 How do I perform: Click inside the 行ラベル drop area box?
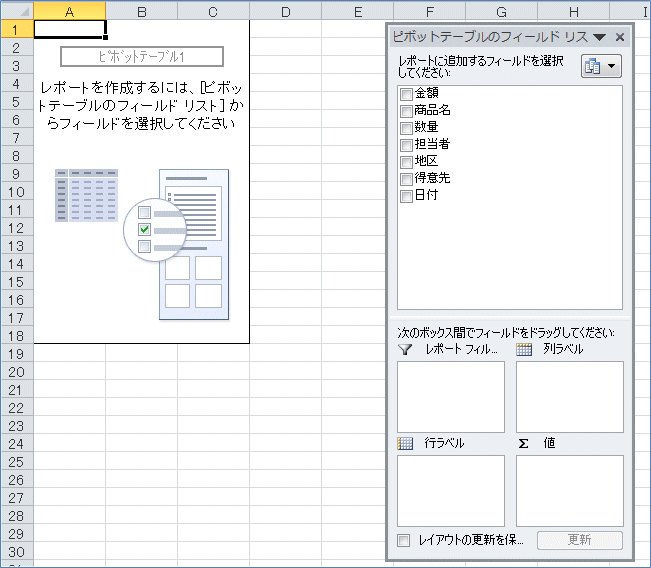451,490
